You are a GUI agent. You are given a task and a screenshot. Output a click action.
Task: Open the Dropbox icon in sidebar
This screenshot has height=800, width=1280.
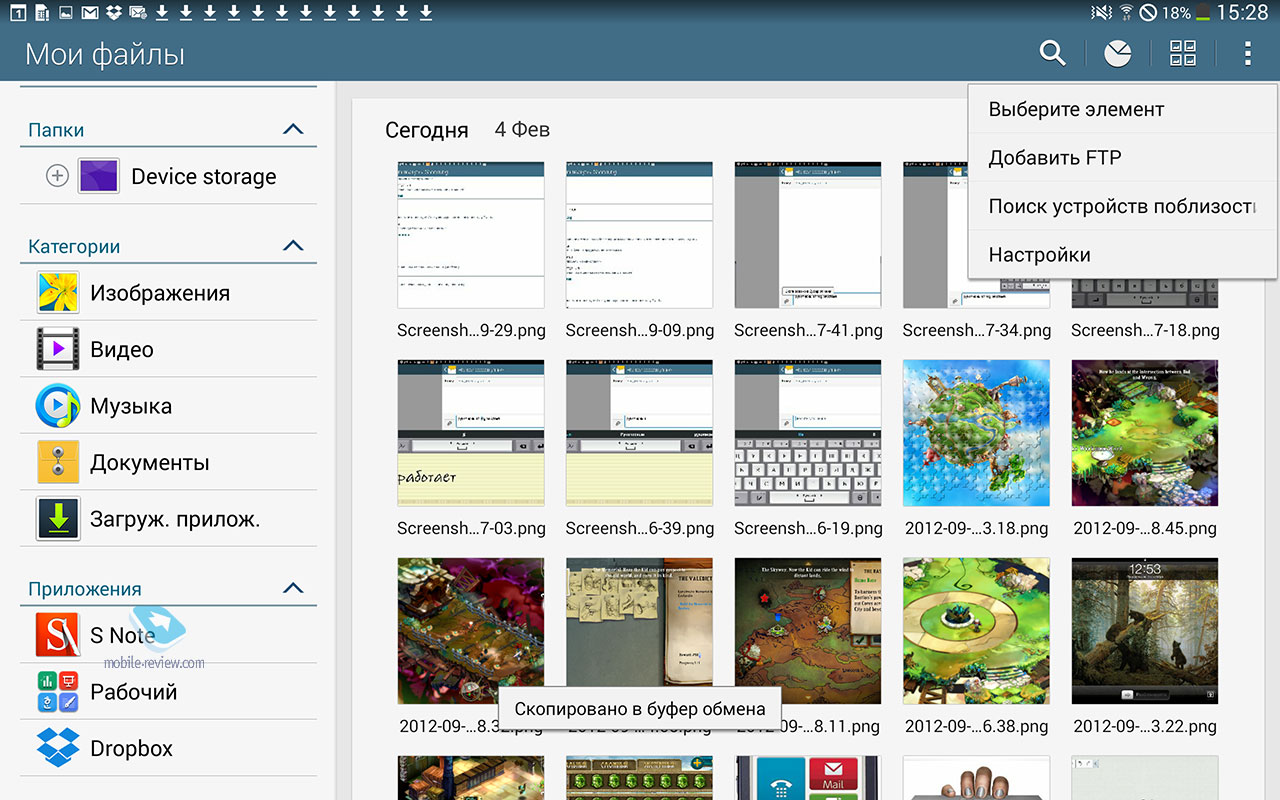(58, 748)
